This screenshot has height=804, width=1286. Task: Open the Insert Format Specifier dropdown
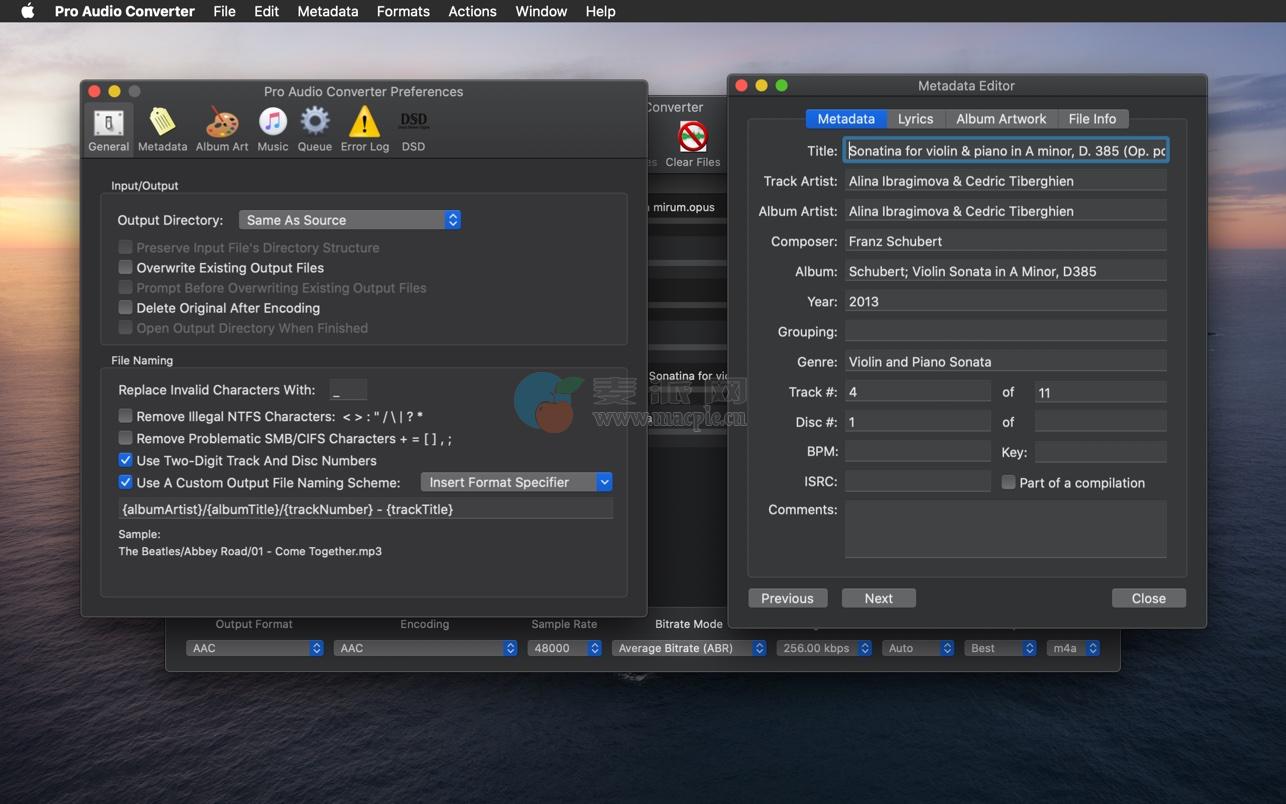pyautogui.click(x=516, y=482)
